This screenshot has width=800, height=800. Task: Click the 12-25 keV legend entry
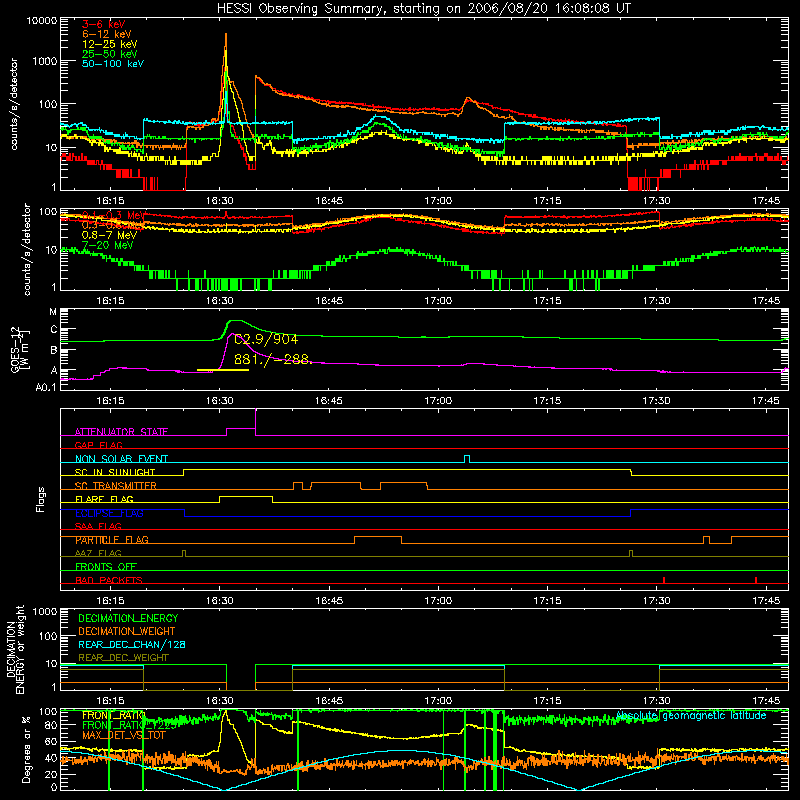(x=110, y=44)
